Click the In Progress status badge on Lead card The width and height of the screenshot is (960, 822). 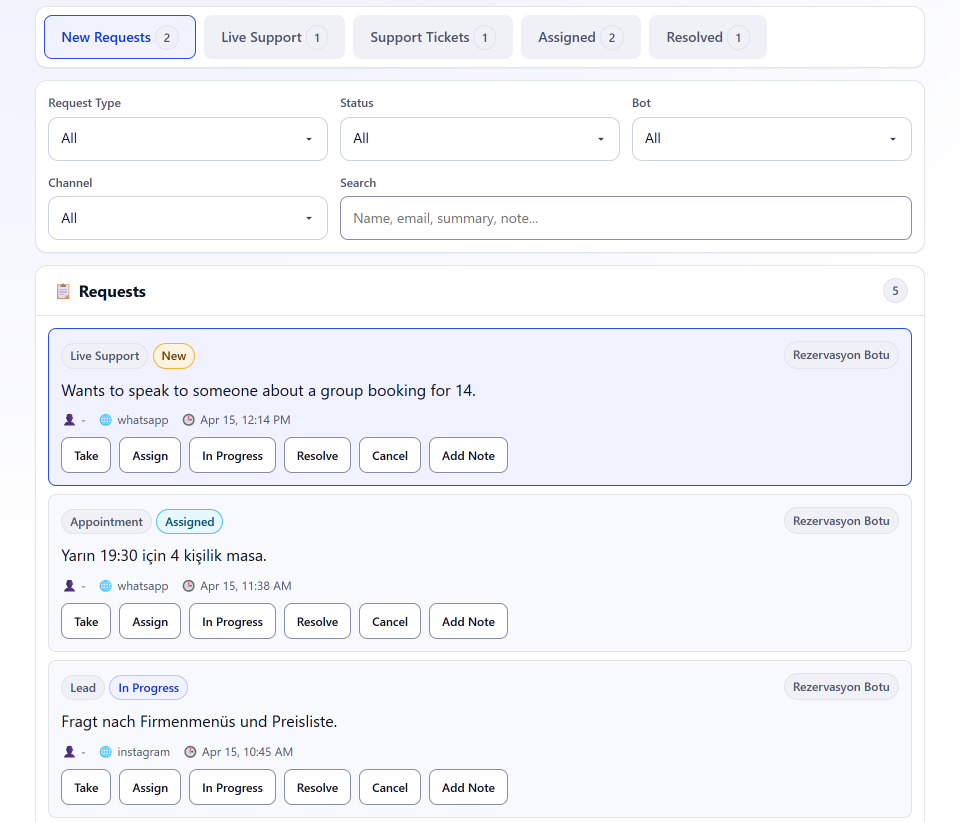(149, 688)
